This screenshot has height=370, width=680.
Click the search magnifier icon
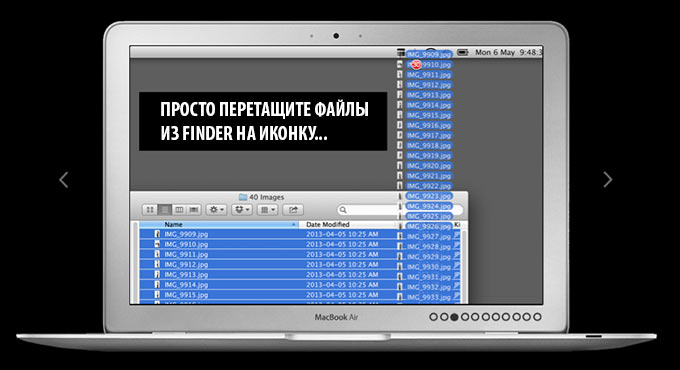343,210
